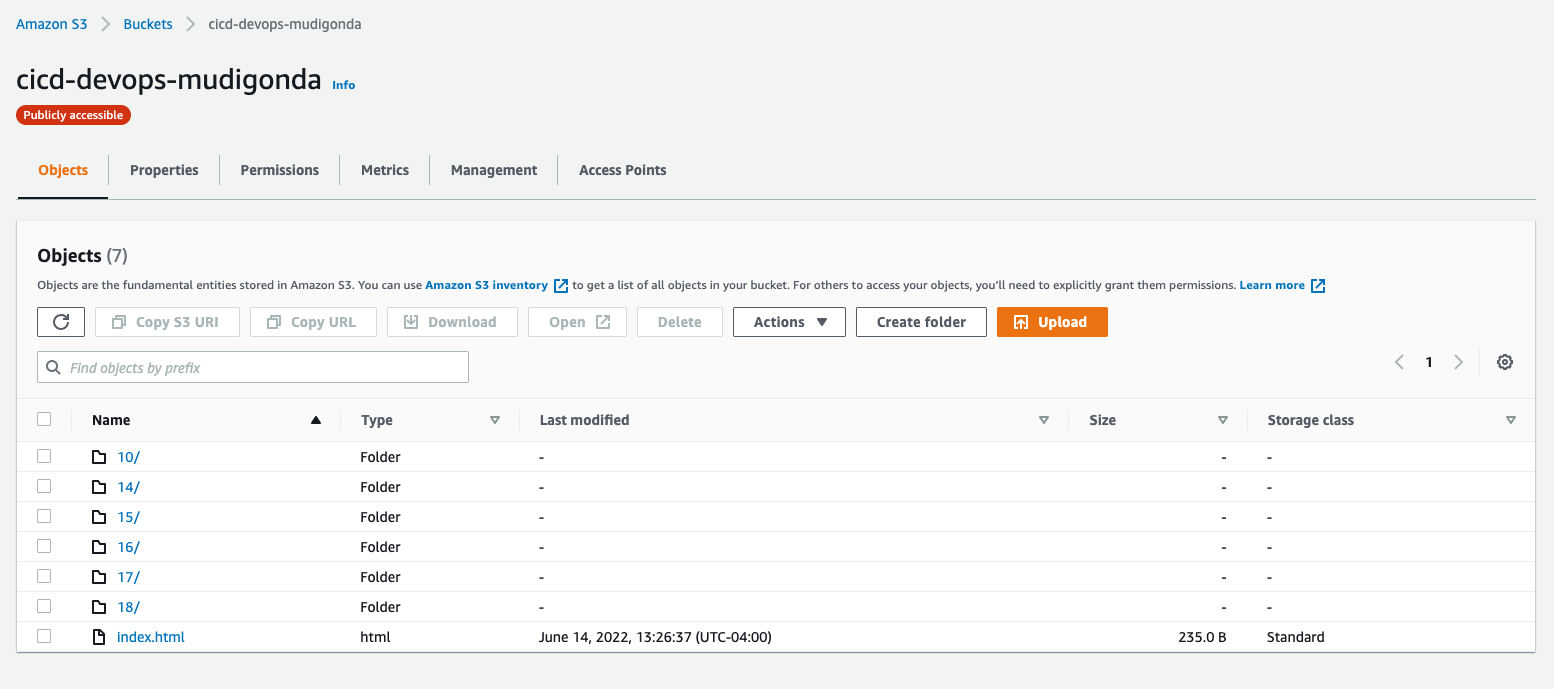
Task: Click the magnifier icon in search box
Action: coord(53,368)
